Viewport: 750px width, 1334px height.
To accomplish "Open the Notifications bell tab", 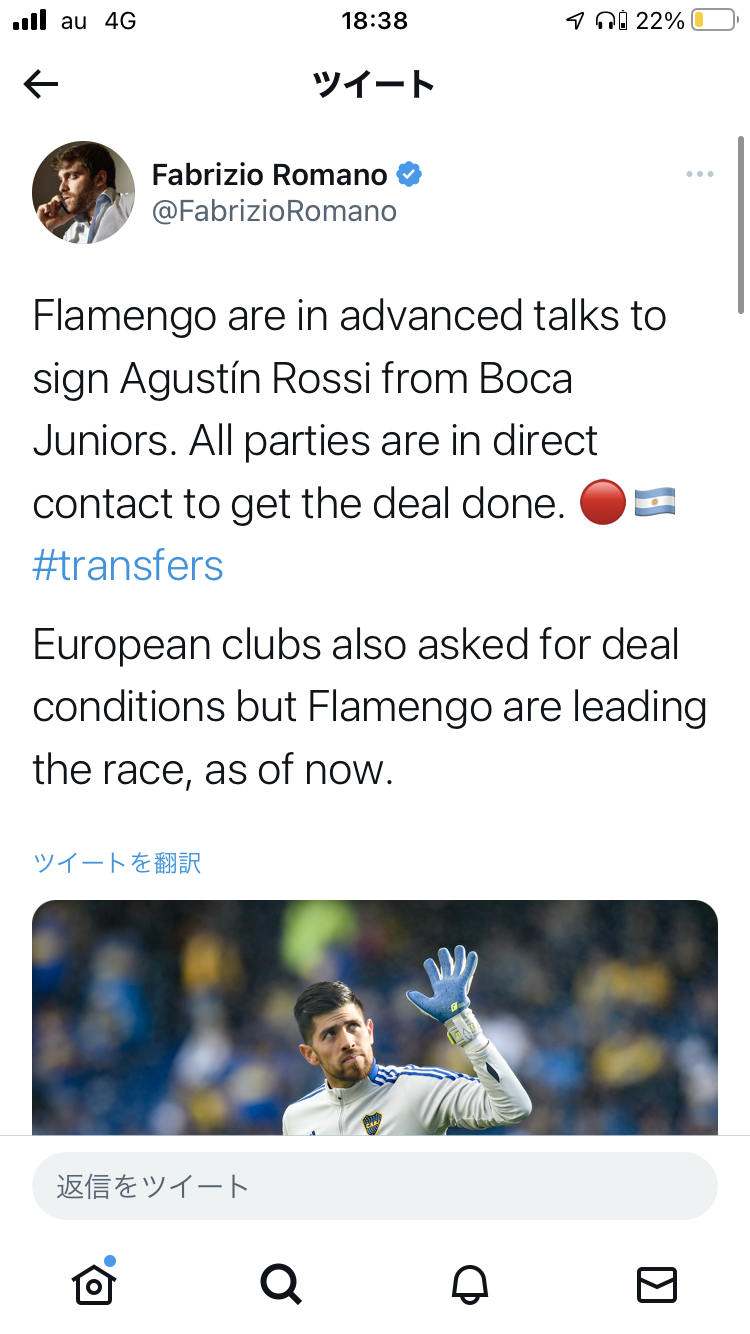I will click(470, 1283).
